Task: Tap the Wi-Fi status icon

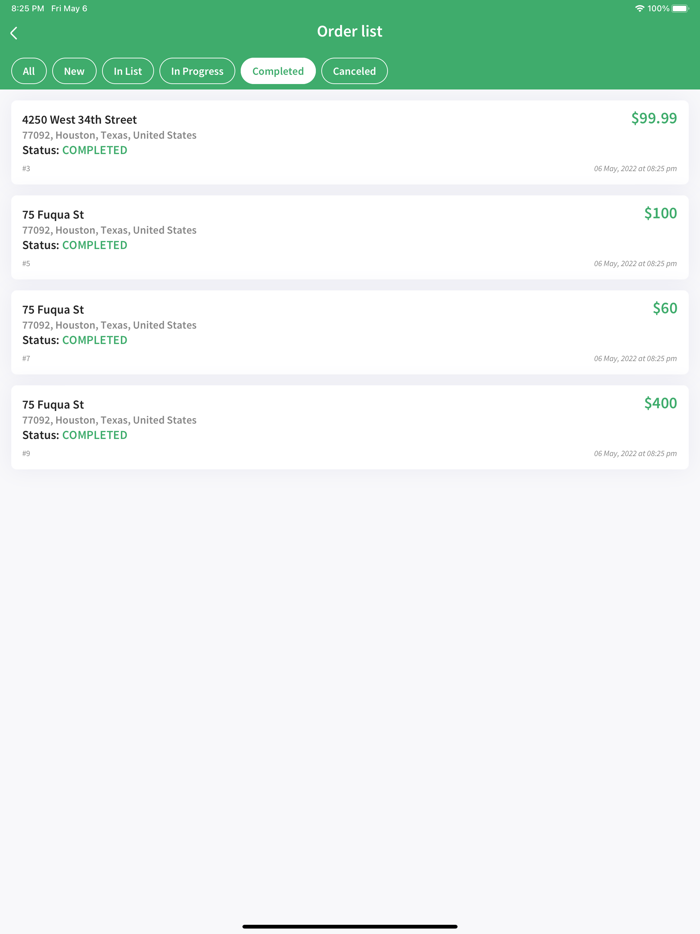Action: (640, 8)
